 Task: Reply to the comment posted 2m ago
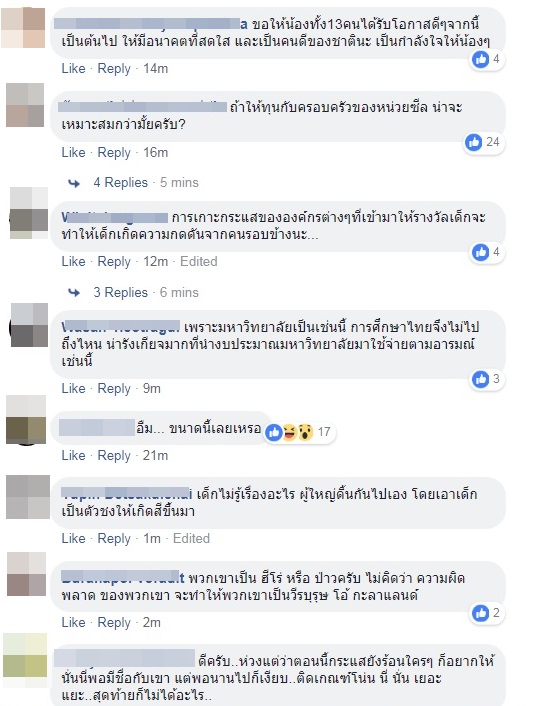(x=114, y=622)
